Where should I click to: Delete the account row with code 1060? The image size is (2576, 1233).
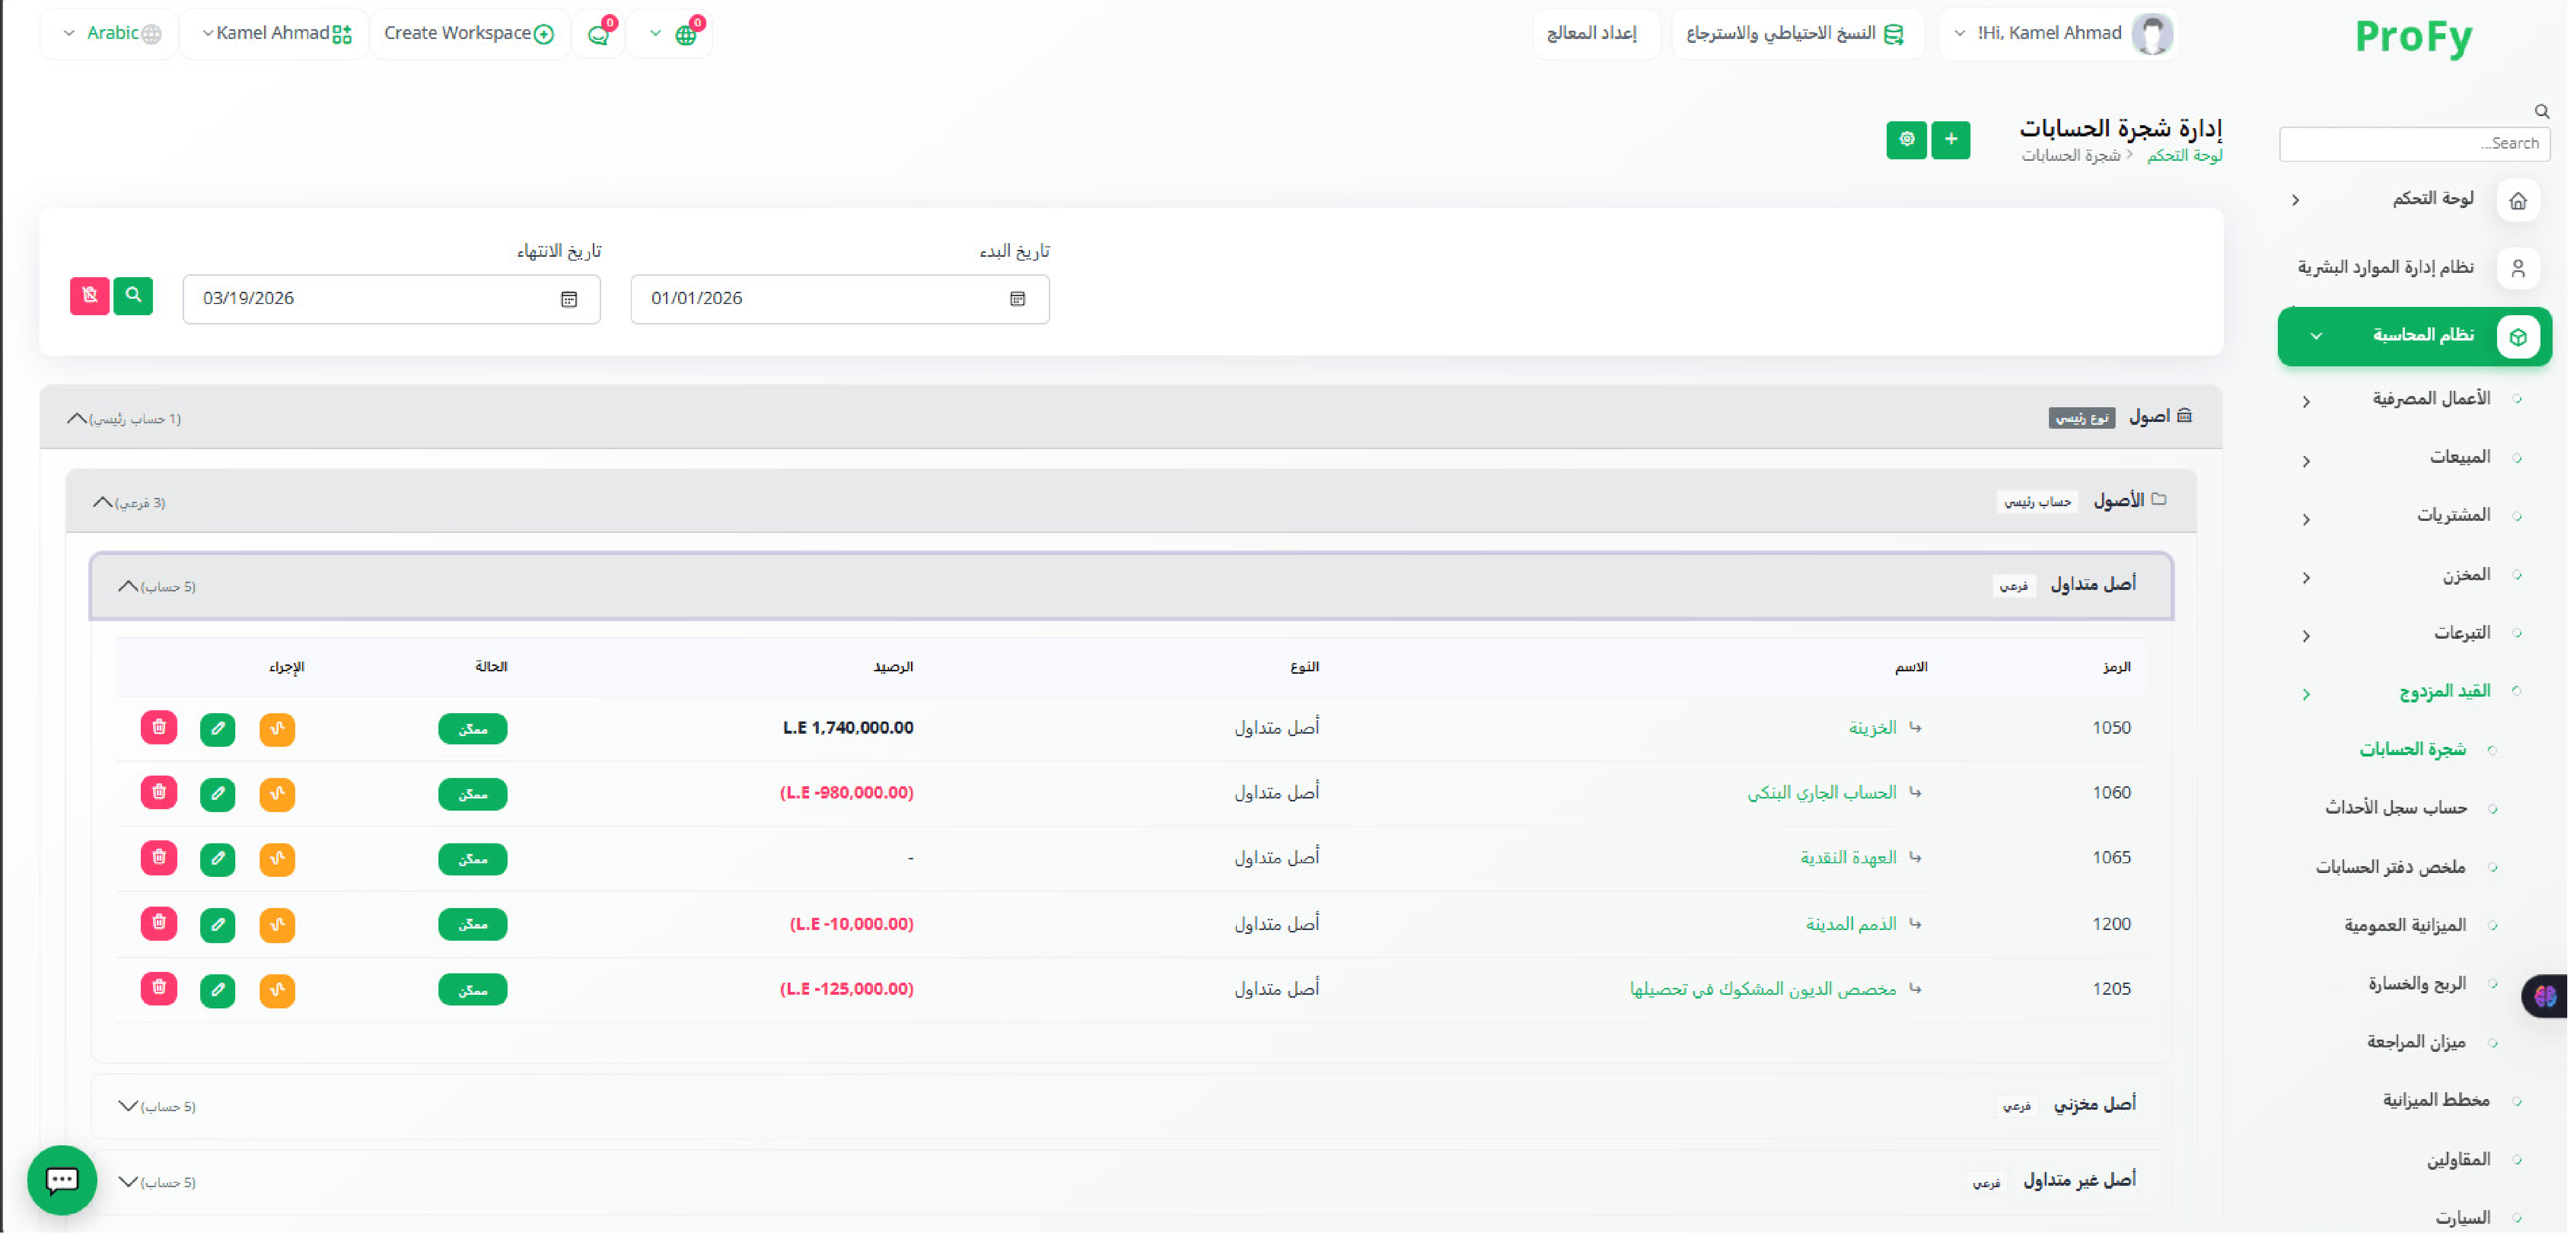click(159, 793)
